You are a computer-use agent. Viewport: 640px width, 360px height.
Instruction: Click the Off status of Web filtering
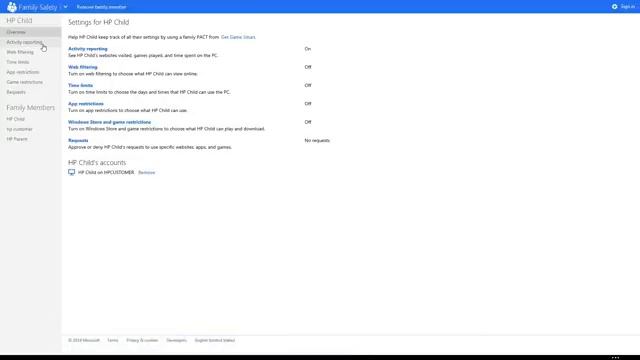point(308,67)
